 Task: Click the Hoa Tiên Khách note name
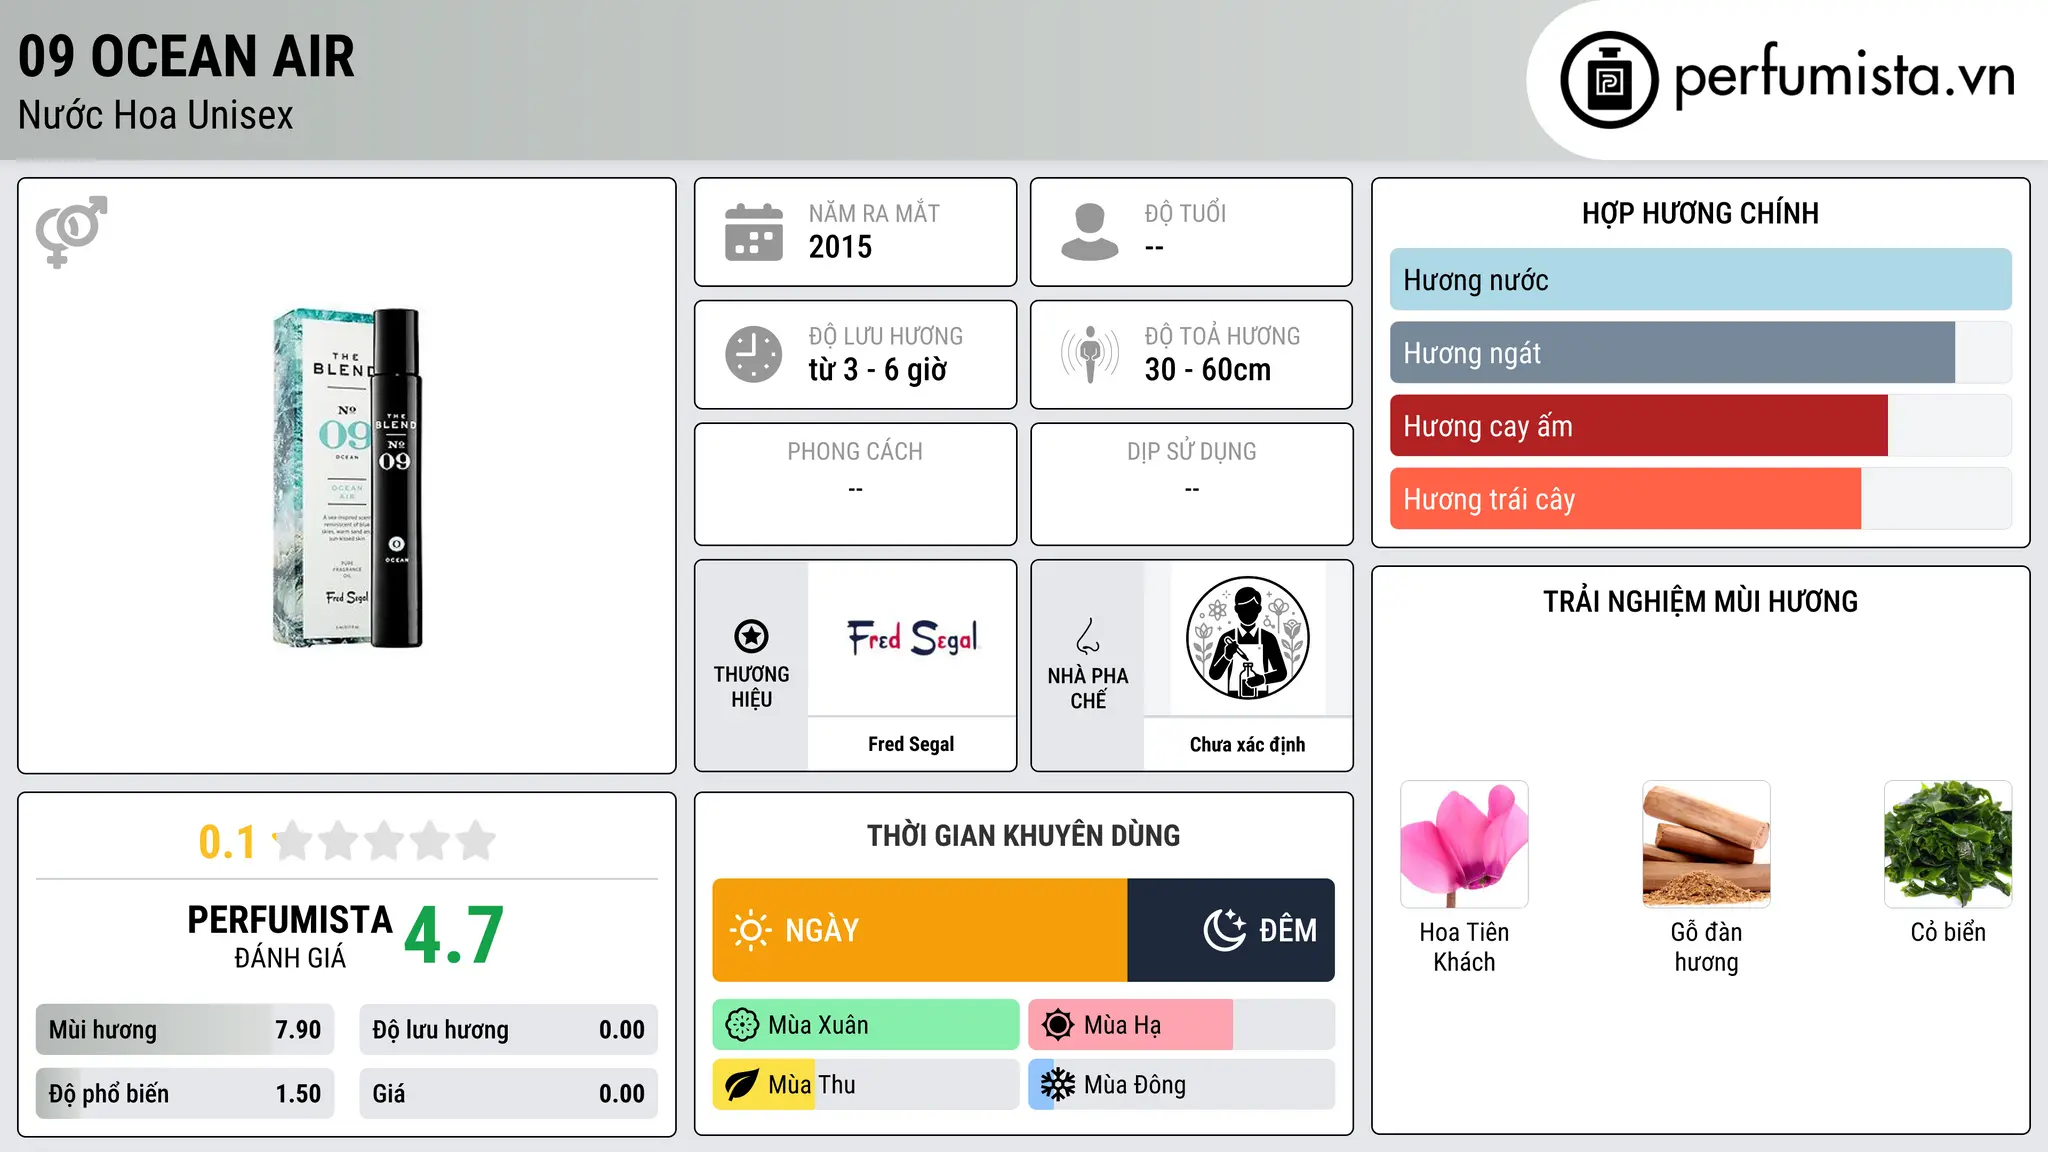coord(1464,947)
